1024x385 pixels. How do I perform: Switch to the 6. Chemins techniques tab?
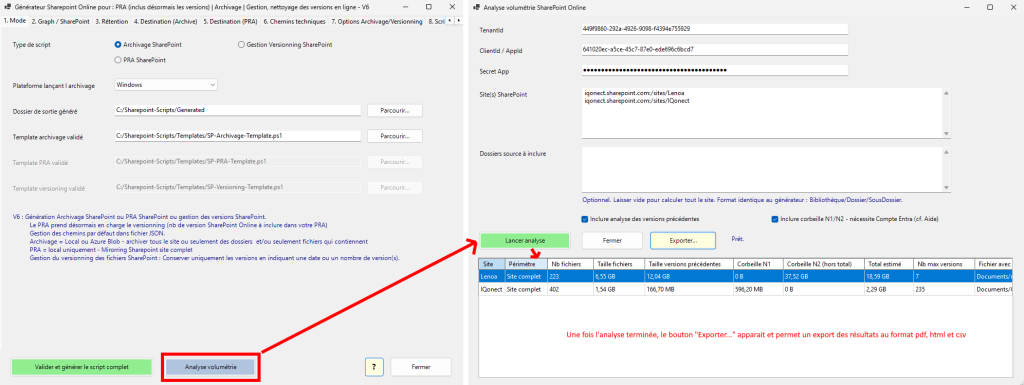pyautogui.click(x=295, y=21)
